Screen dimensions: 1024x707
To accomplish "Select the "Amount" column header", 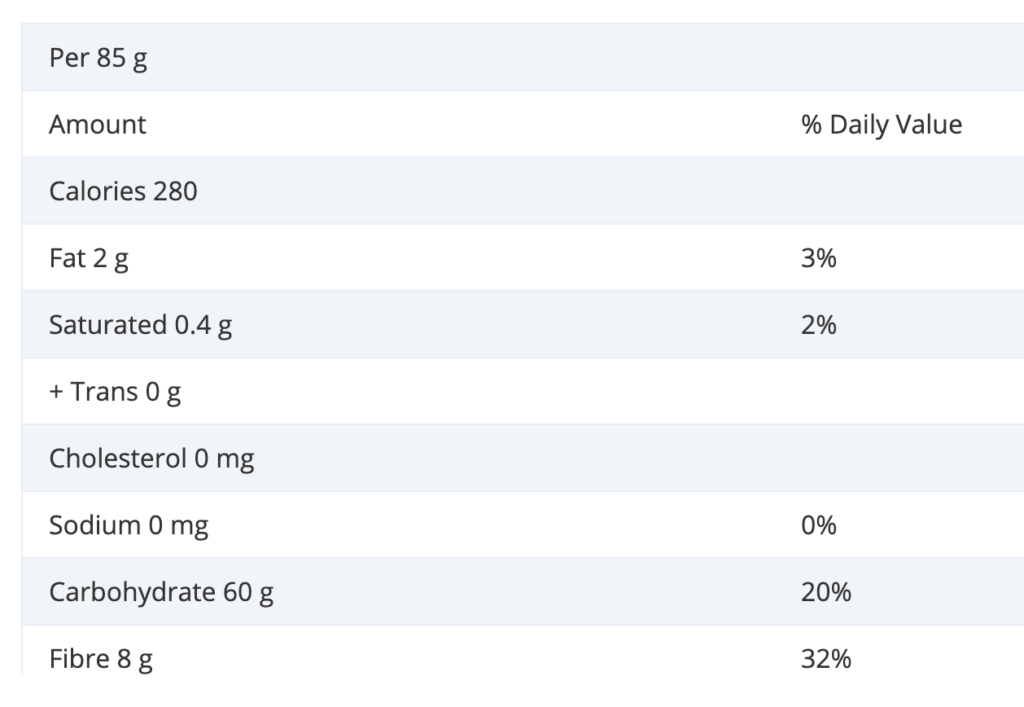I will coord(97,125).
